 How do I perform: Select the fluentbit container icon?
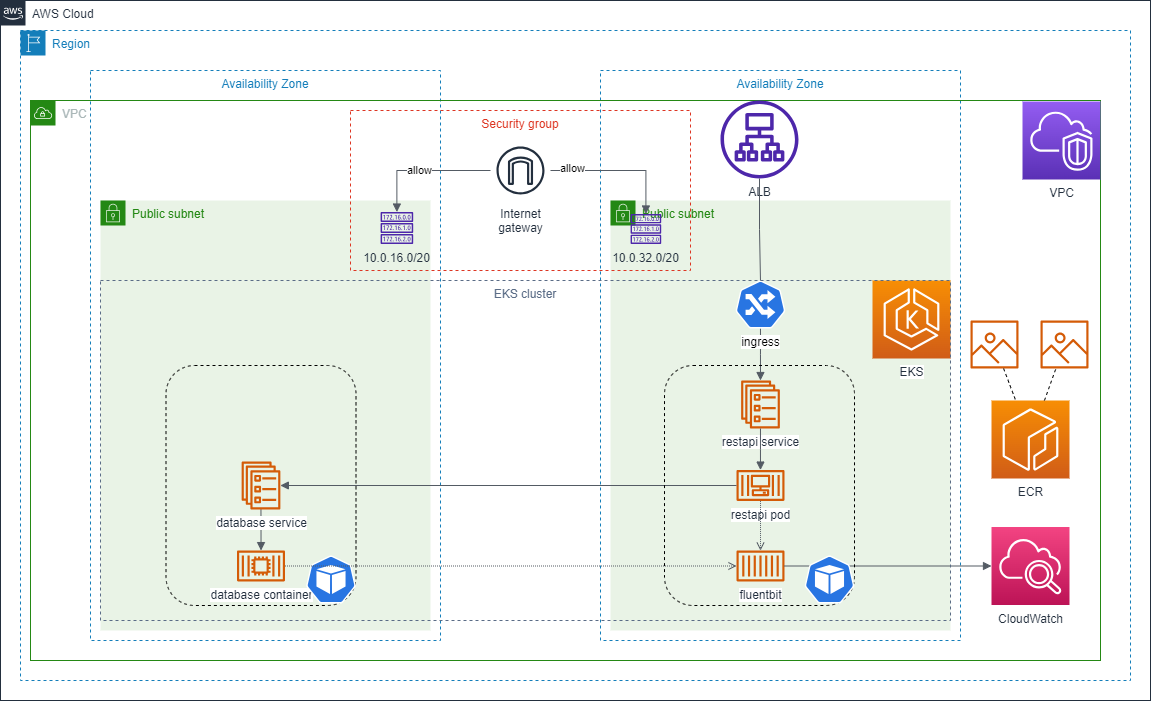(759, 567)
